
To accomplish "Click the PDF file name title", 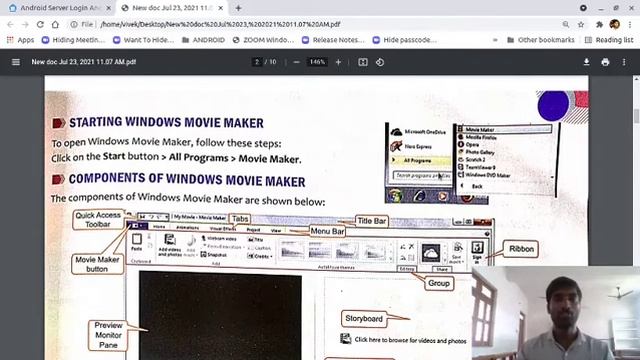I will pos(84,62).
